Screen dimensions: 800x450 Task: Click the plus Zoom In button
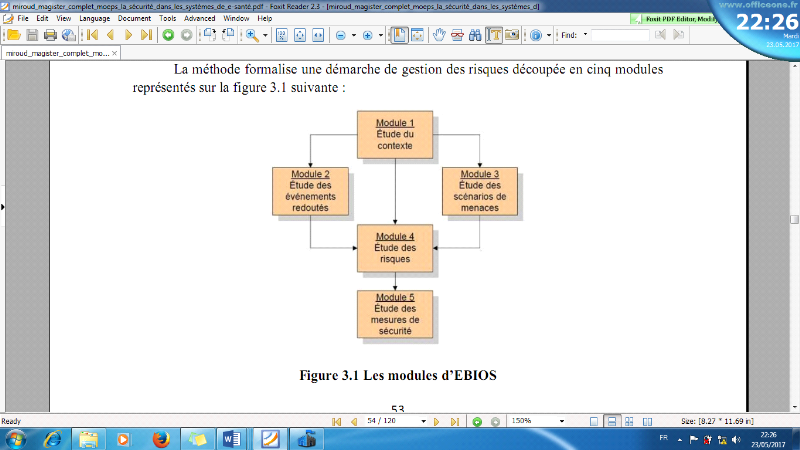pos(367,35)
